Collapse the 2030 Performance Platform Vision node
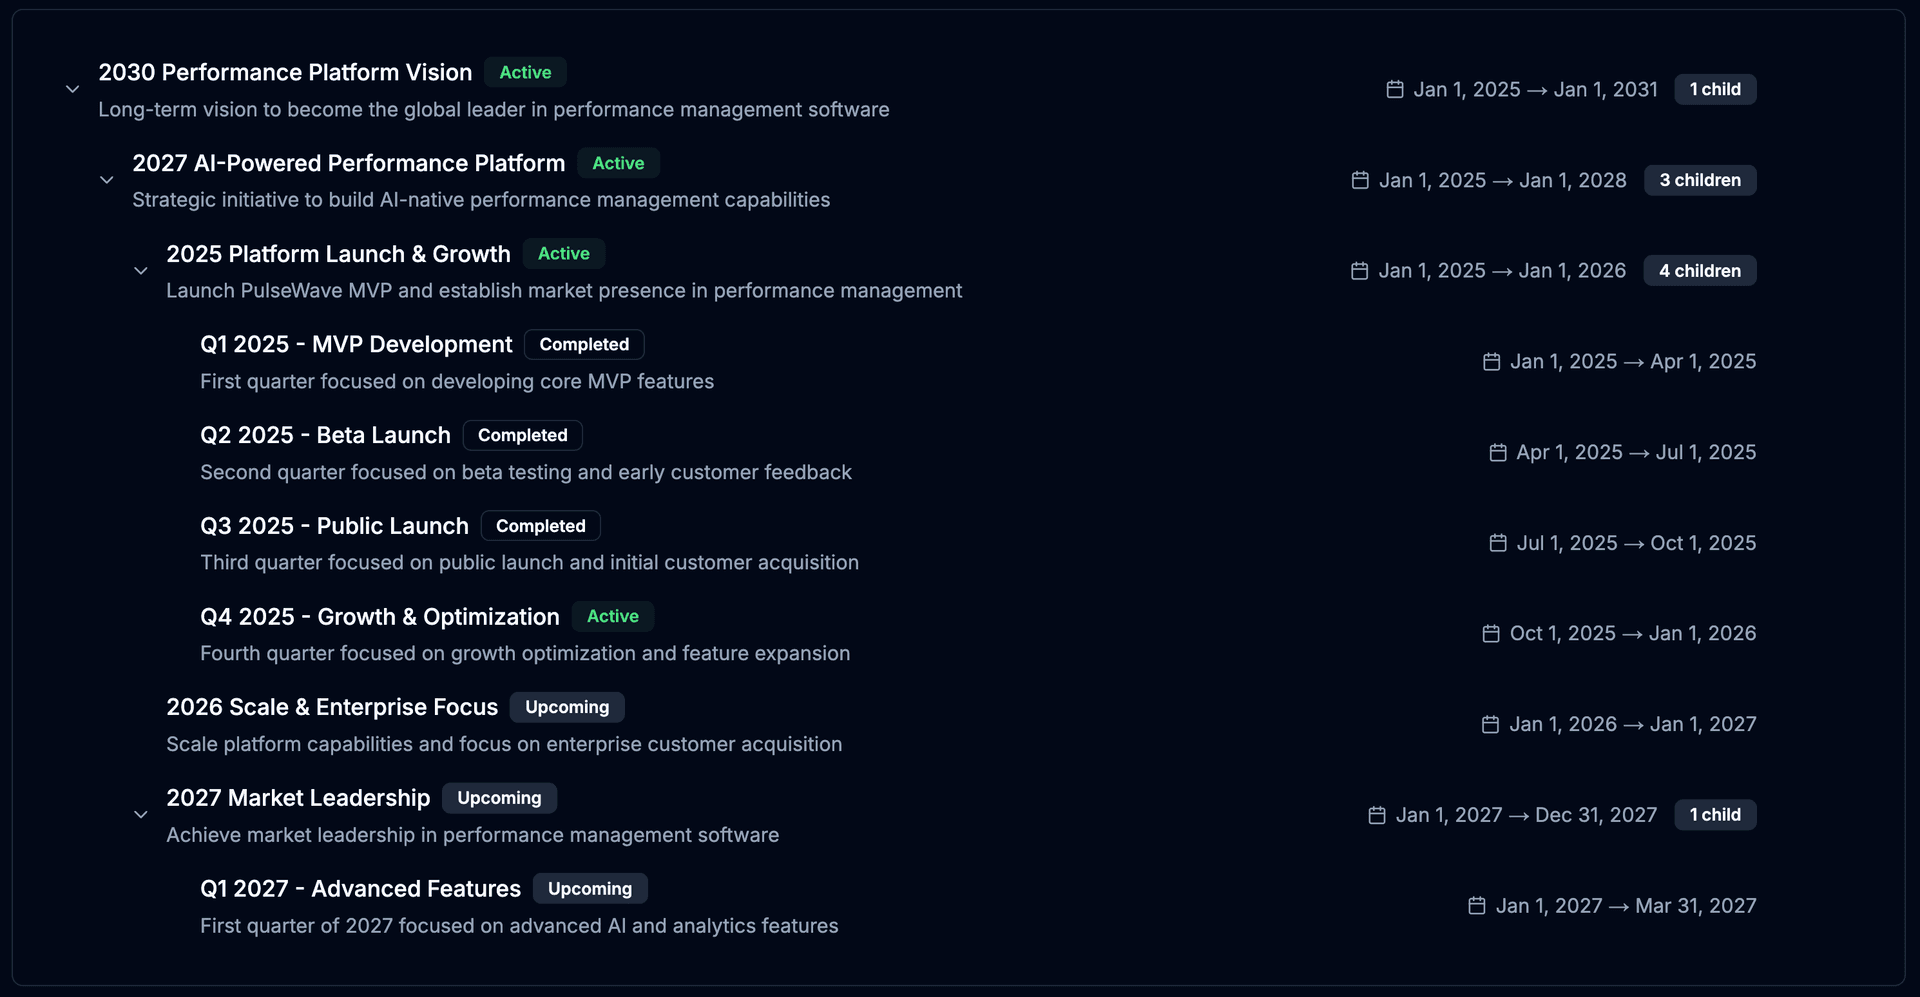 pyautogui.click(x=72, y=89)
